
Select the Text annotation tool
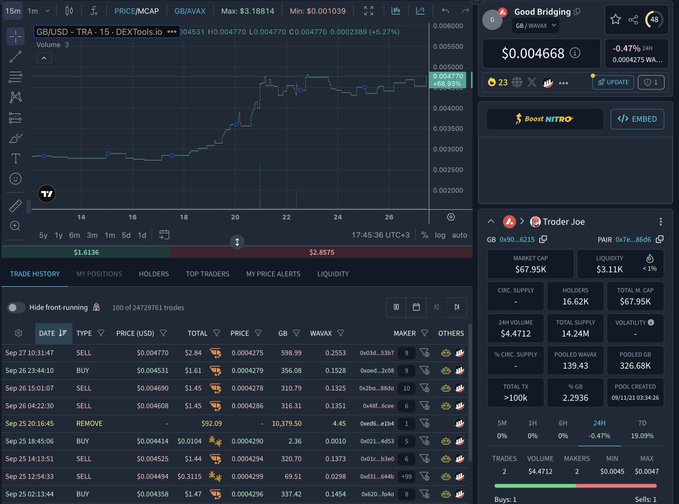(x=16, y=158)
